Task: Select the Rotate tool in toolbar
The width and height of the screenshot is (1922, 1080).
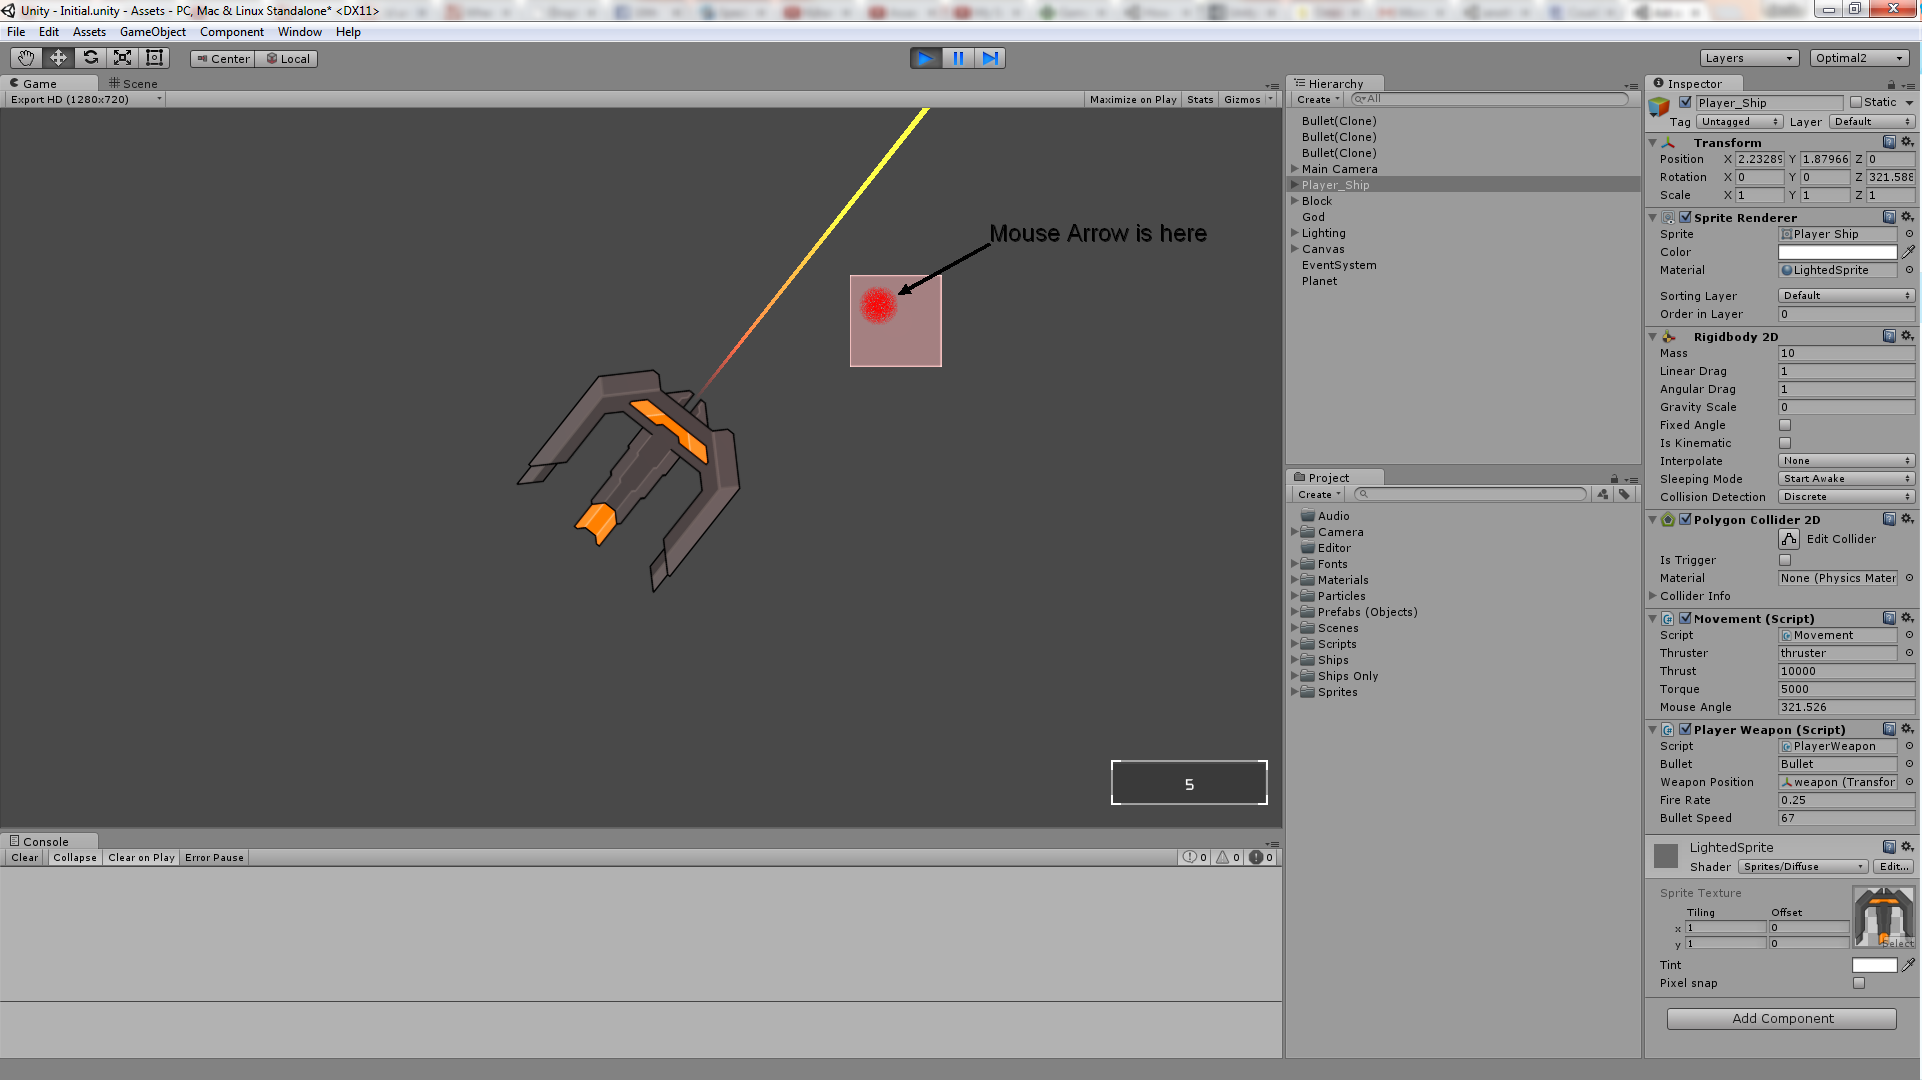Action: tap(90, 58)
